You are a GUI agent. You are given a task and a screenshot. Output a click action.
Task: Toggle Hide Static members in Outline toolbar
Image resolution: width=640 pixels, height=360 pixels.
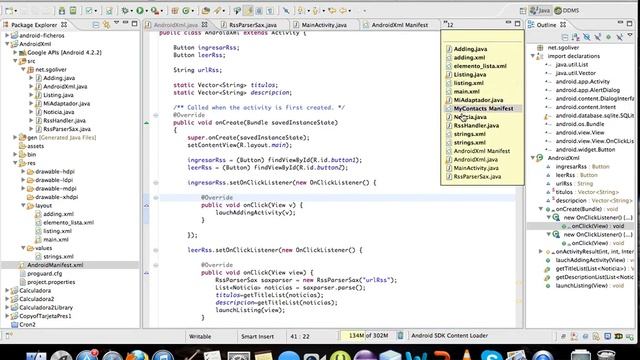(x=598, y=37)
